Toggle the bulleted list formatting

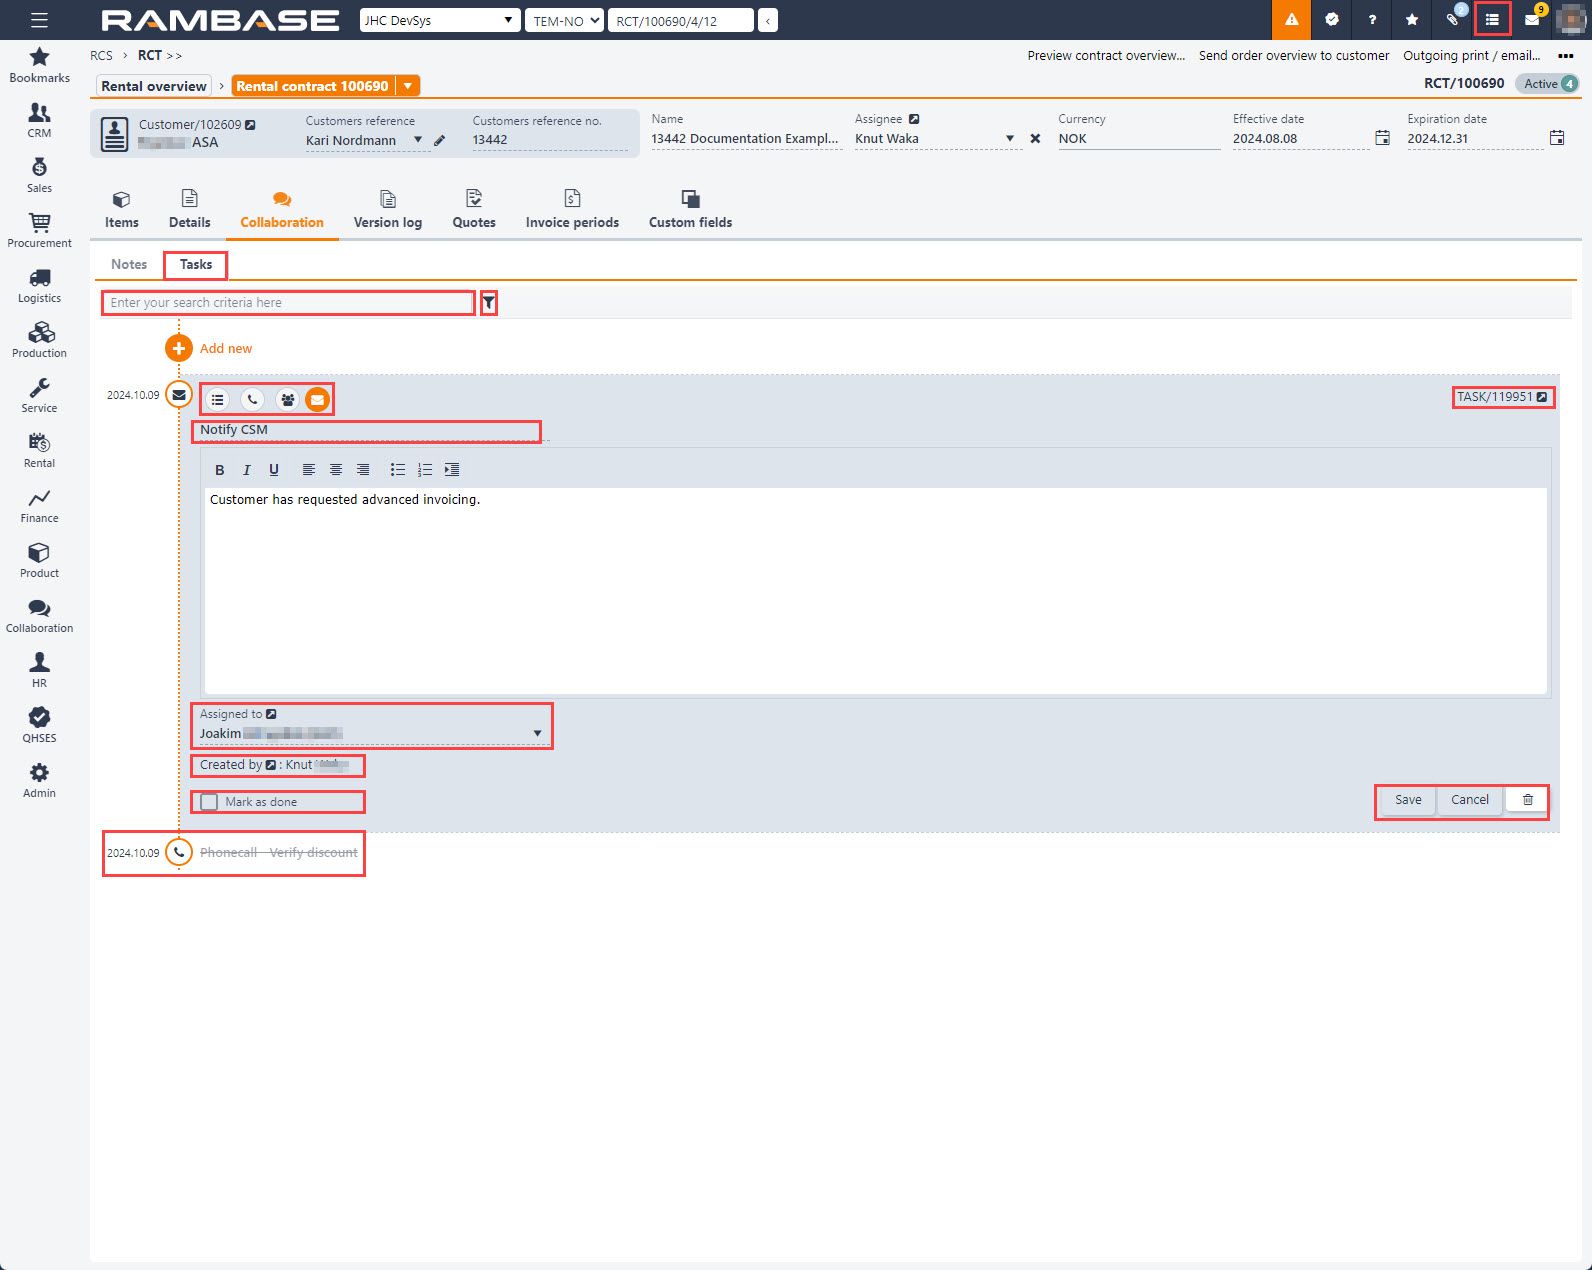click(397, 470)
